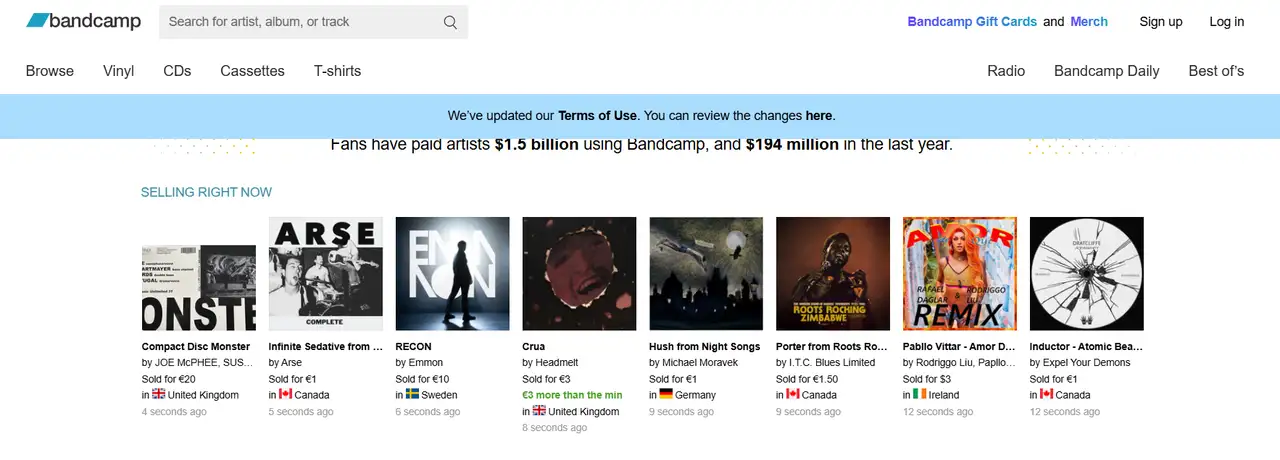This screenshot has height=460, width=1280.
Task: Click Porter from Roots Ro... title
Action: tap(832, 347)
